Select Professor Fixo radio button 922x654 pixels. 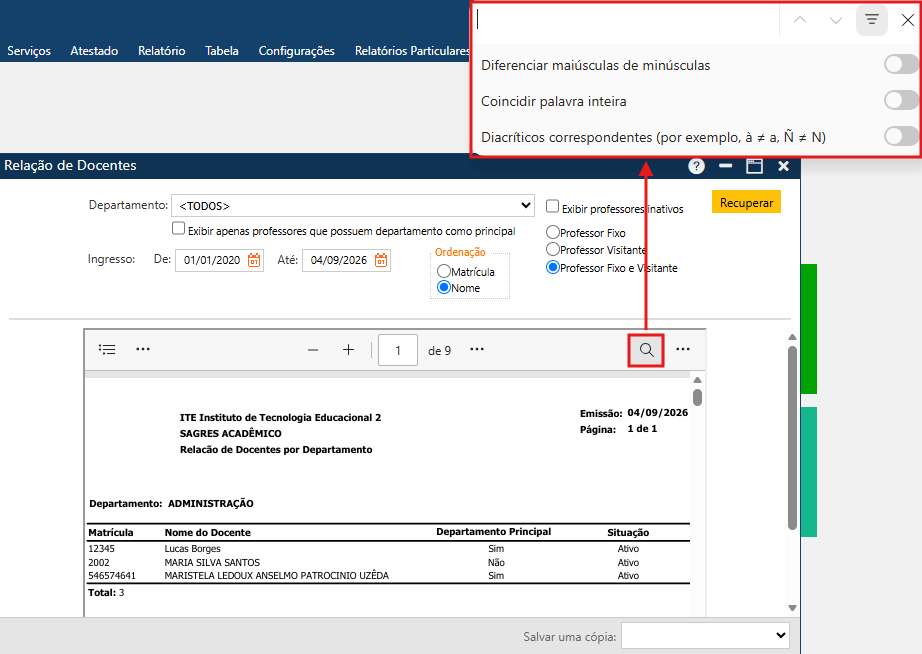553,232
